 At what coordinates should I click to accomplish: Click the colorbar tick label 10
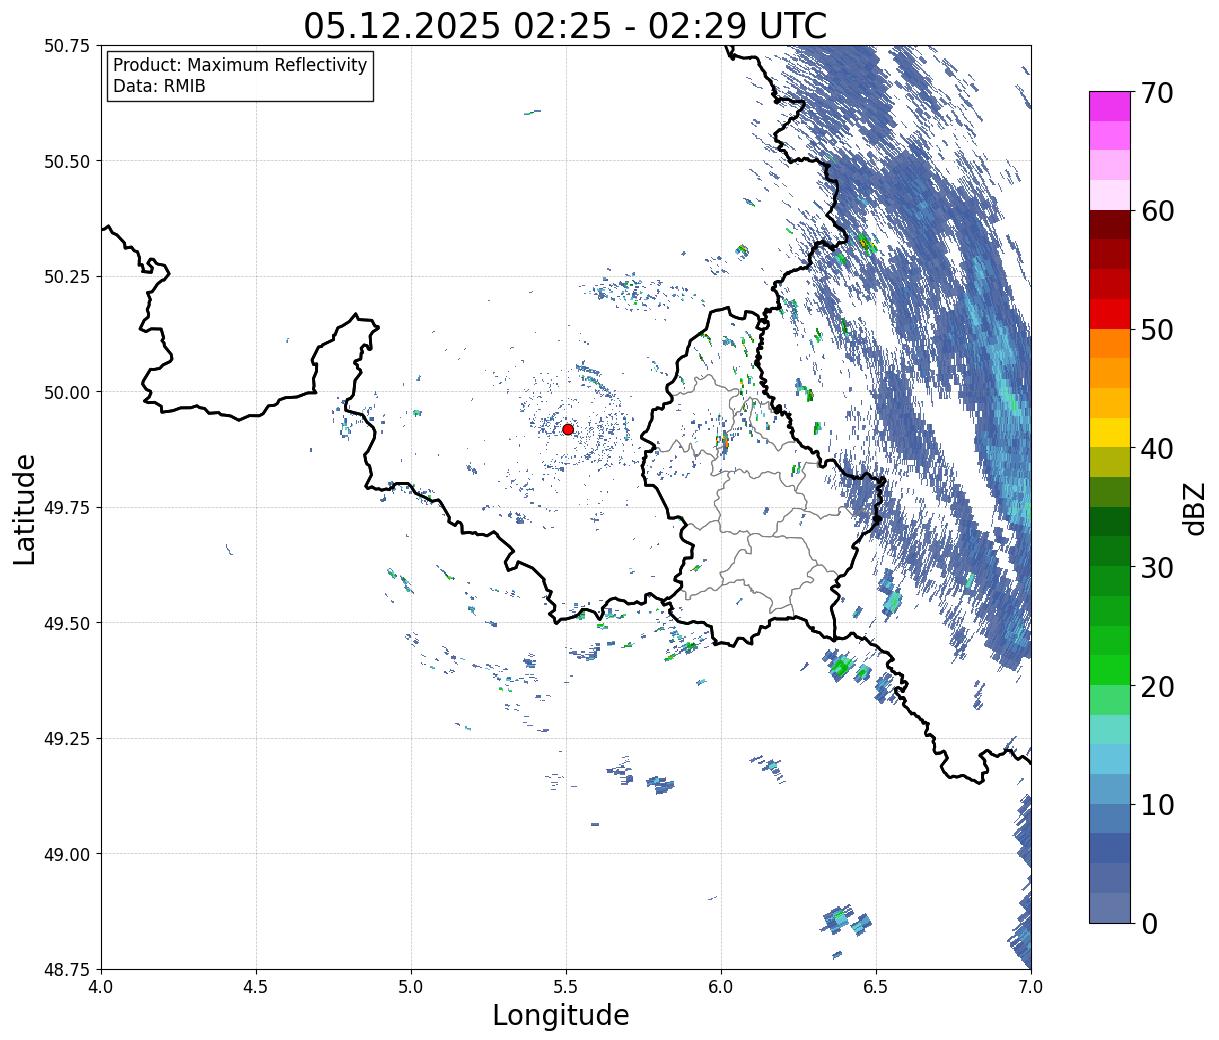click(x=1156, y=804)
